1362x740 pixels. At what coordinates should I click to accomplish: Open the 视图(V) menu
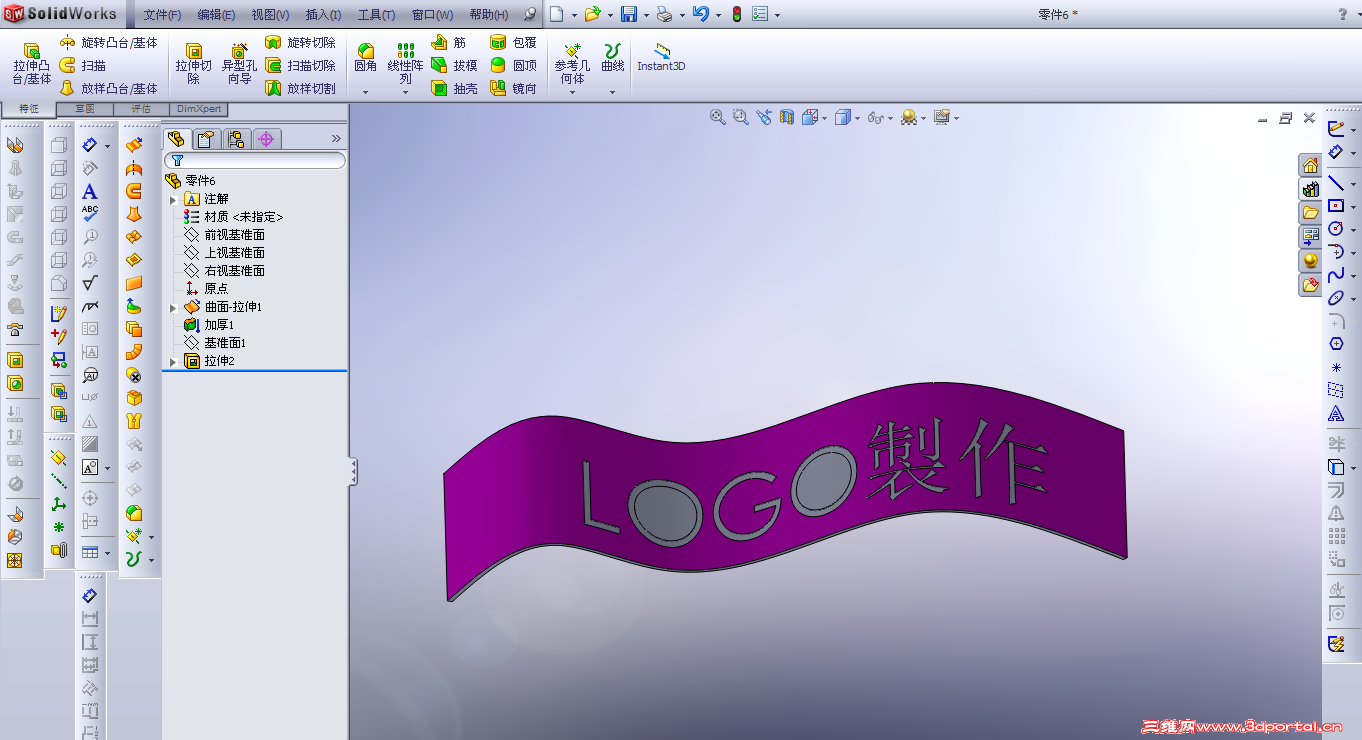pyautogui.click(x=270, y=15)
